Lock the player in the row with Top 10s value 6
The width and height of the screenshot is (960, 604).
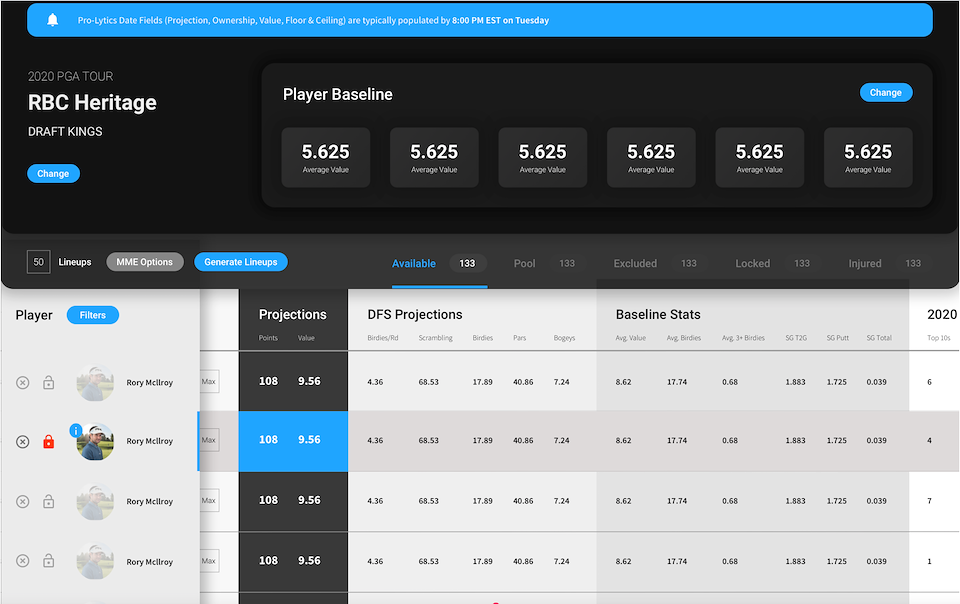tap(48, 382)
